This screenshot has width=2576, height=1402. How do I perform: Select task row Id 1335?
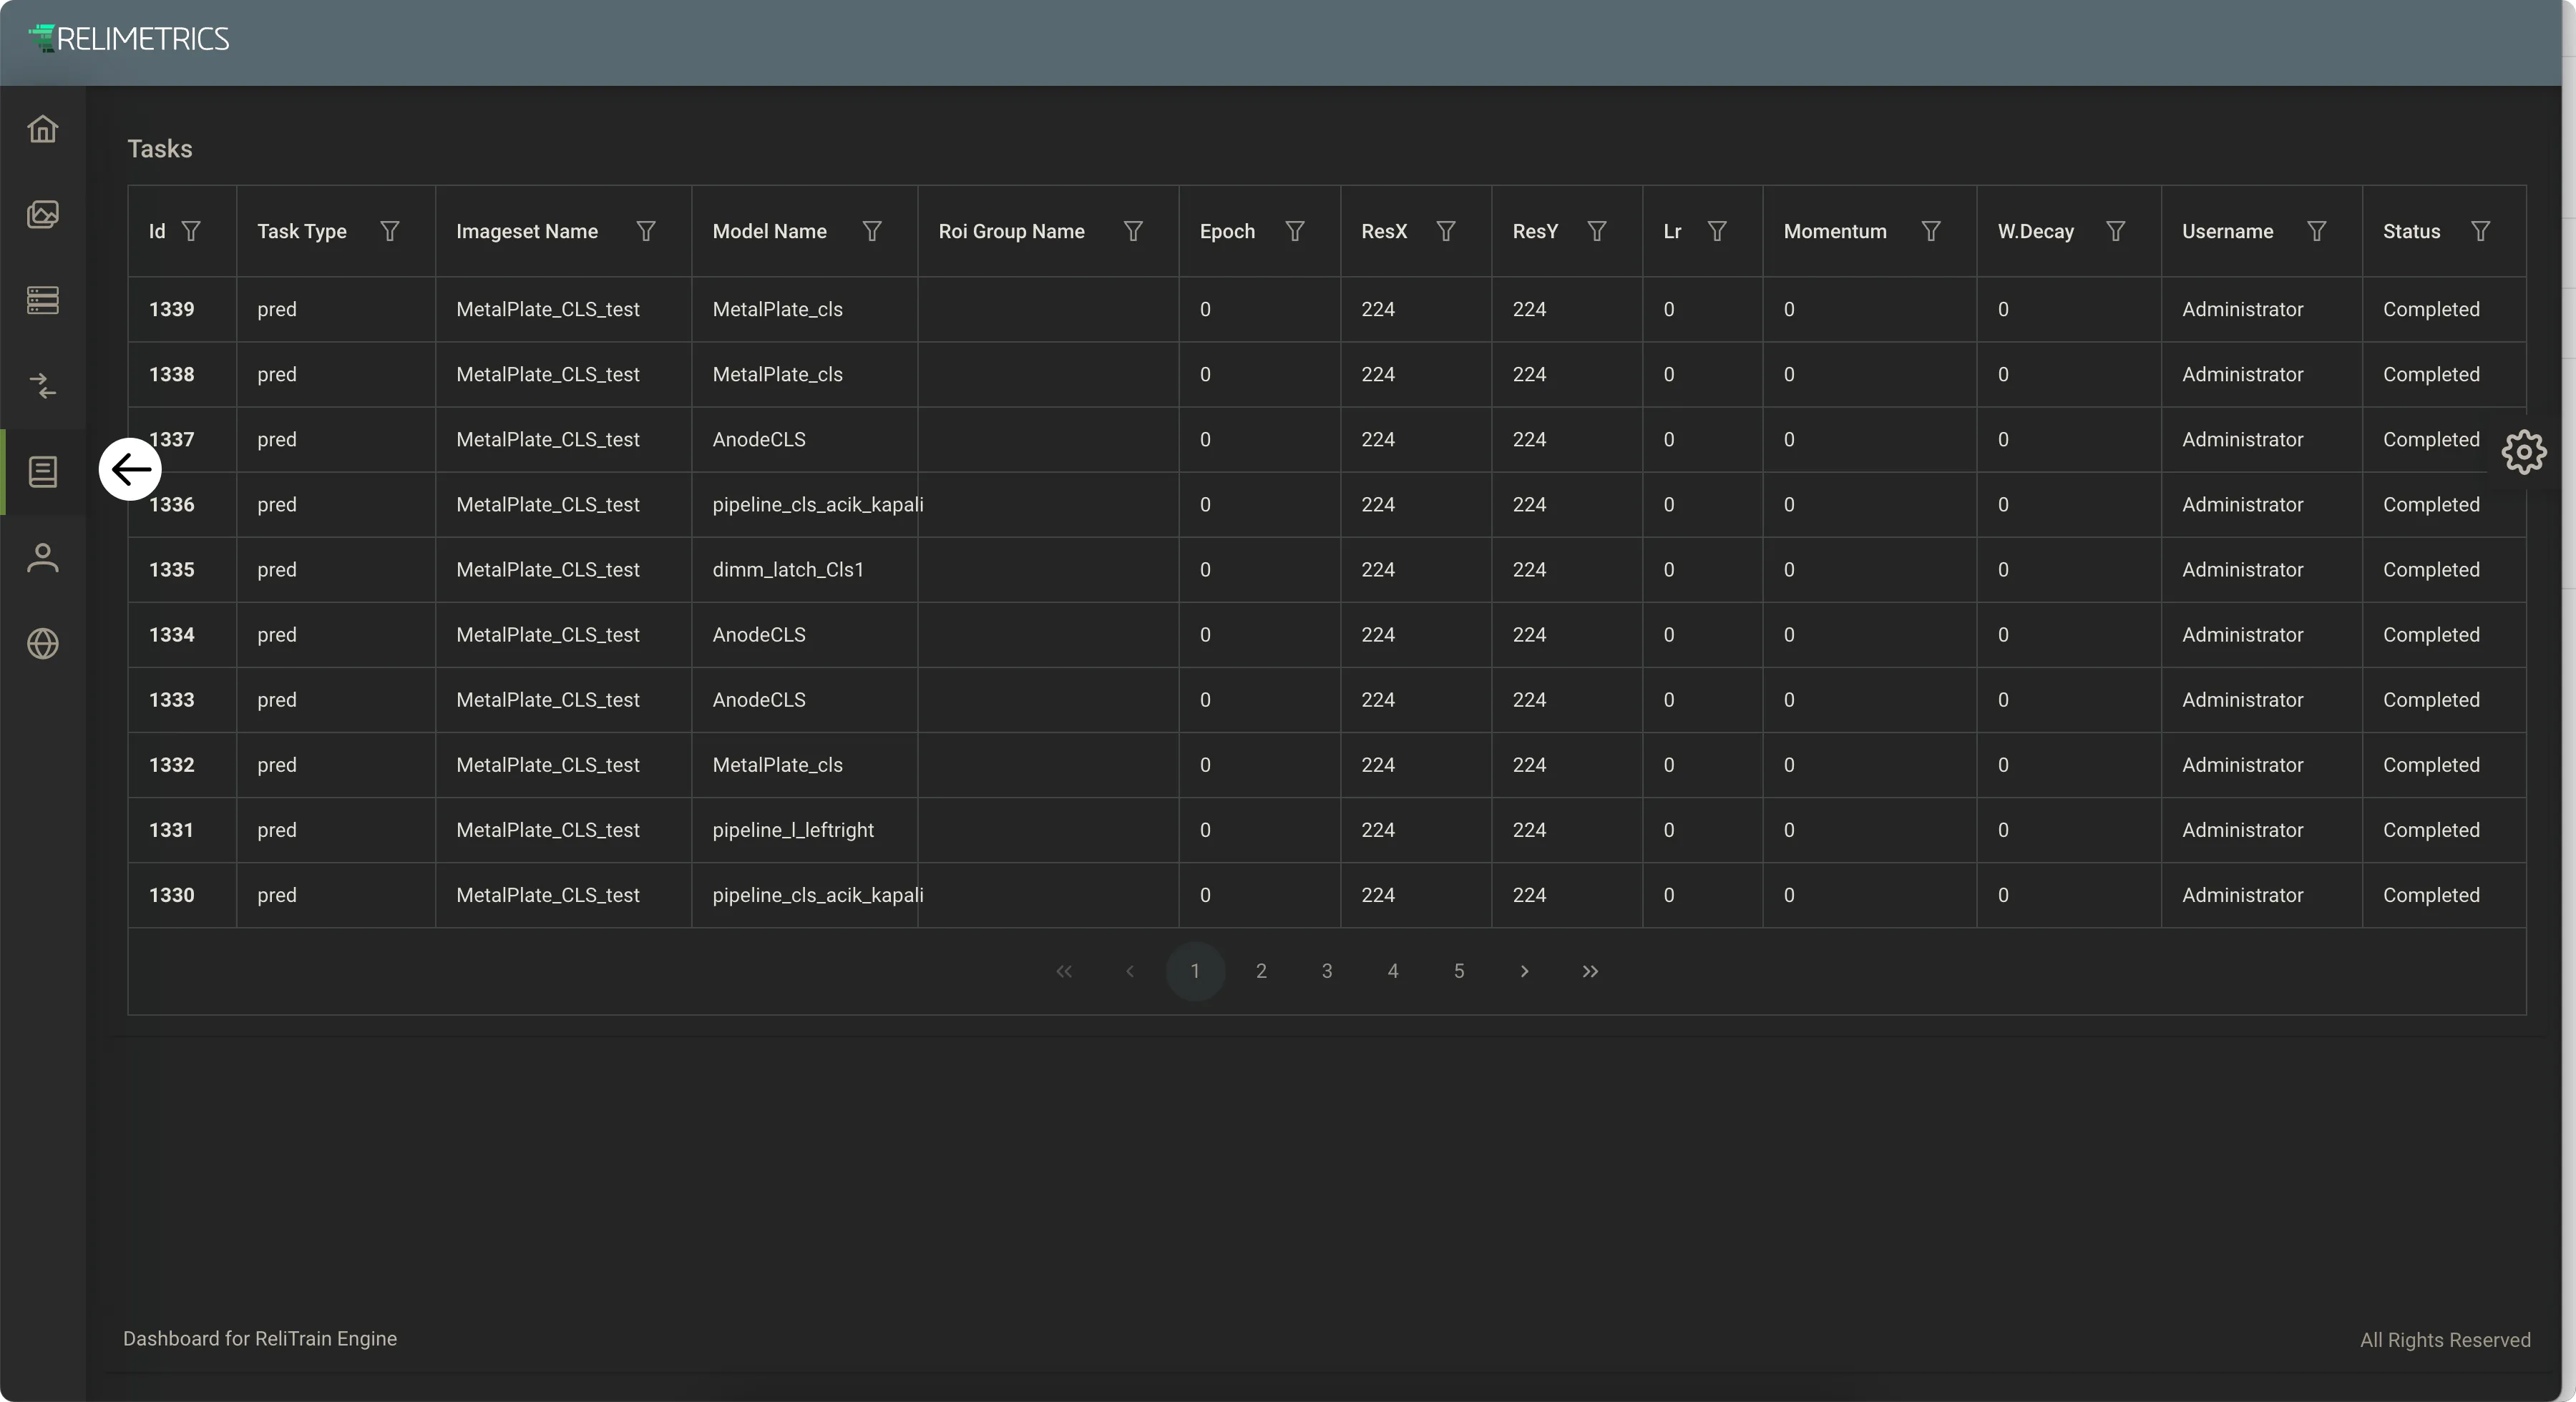pos(1327,569)
